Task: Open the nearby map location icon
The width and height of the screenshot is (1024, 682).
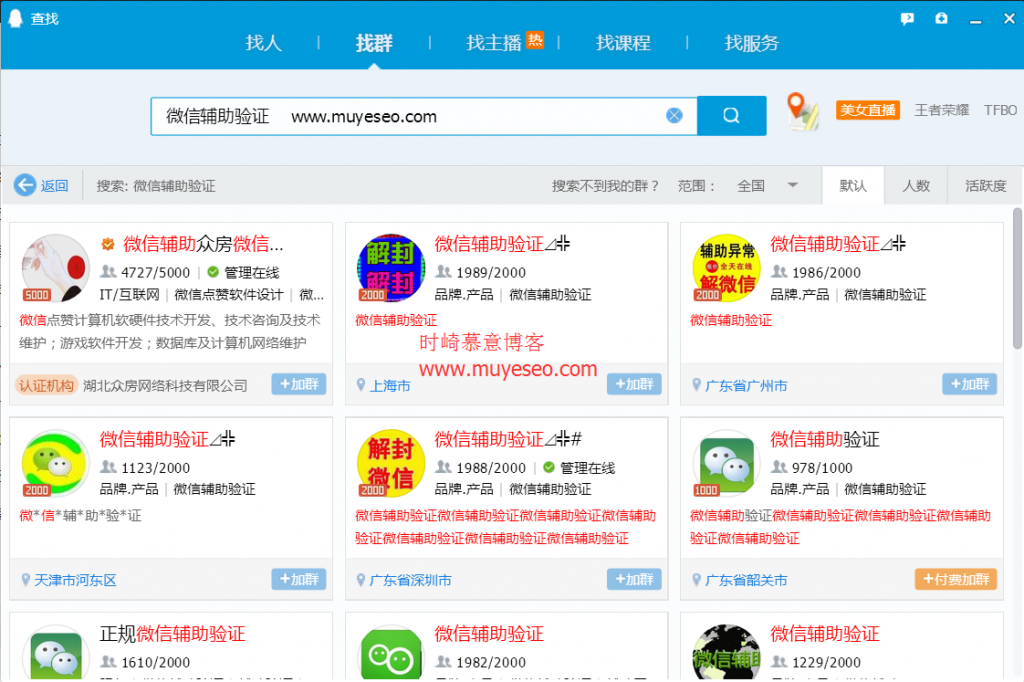Action: 802,111
